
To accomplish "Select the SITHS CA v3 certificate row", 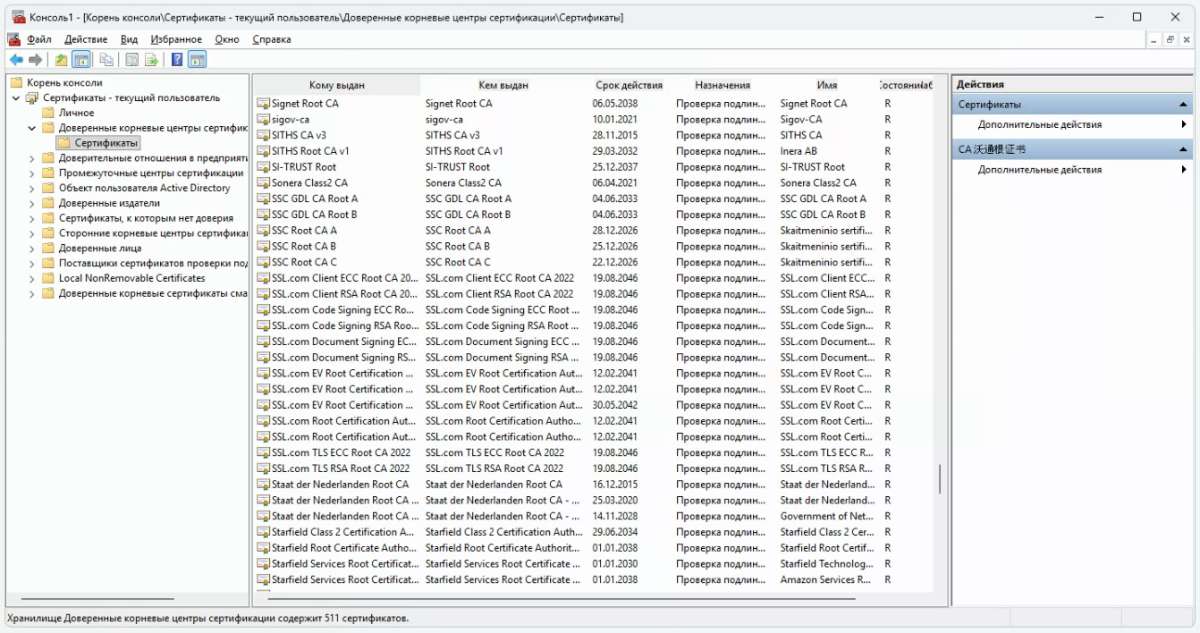I will pyautogui.click(x=594, y=135).
